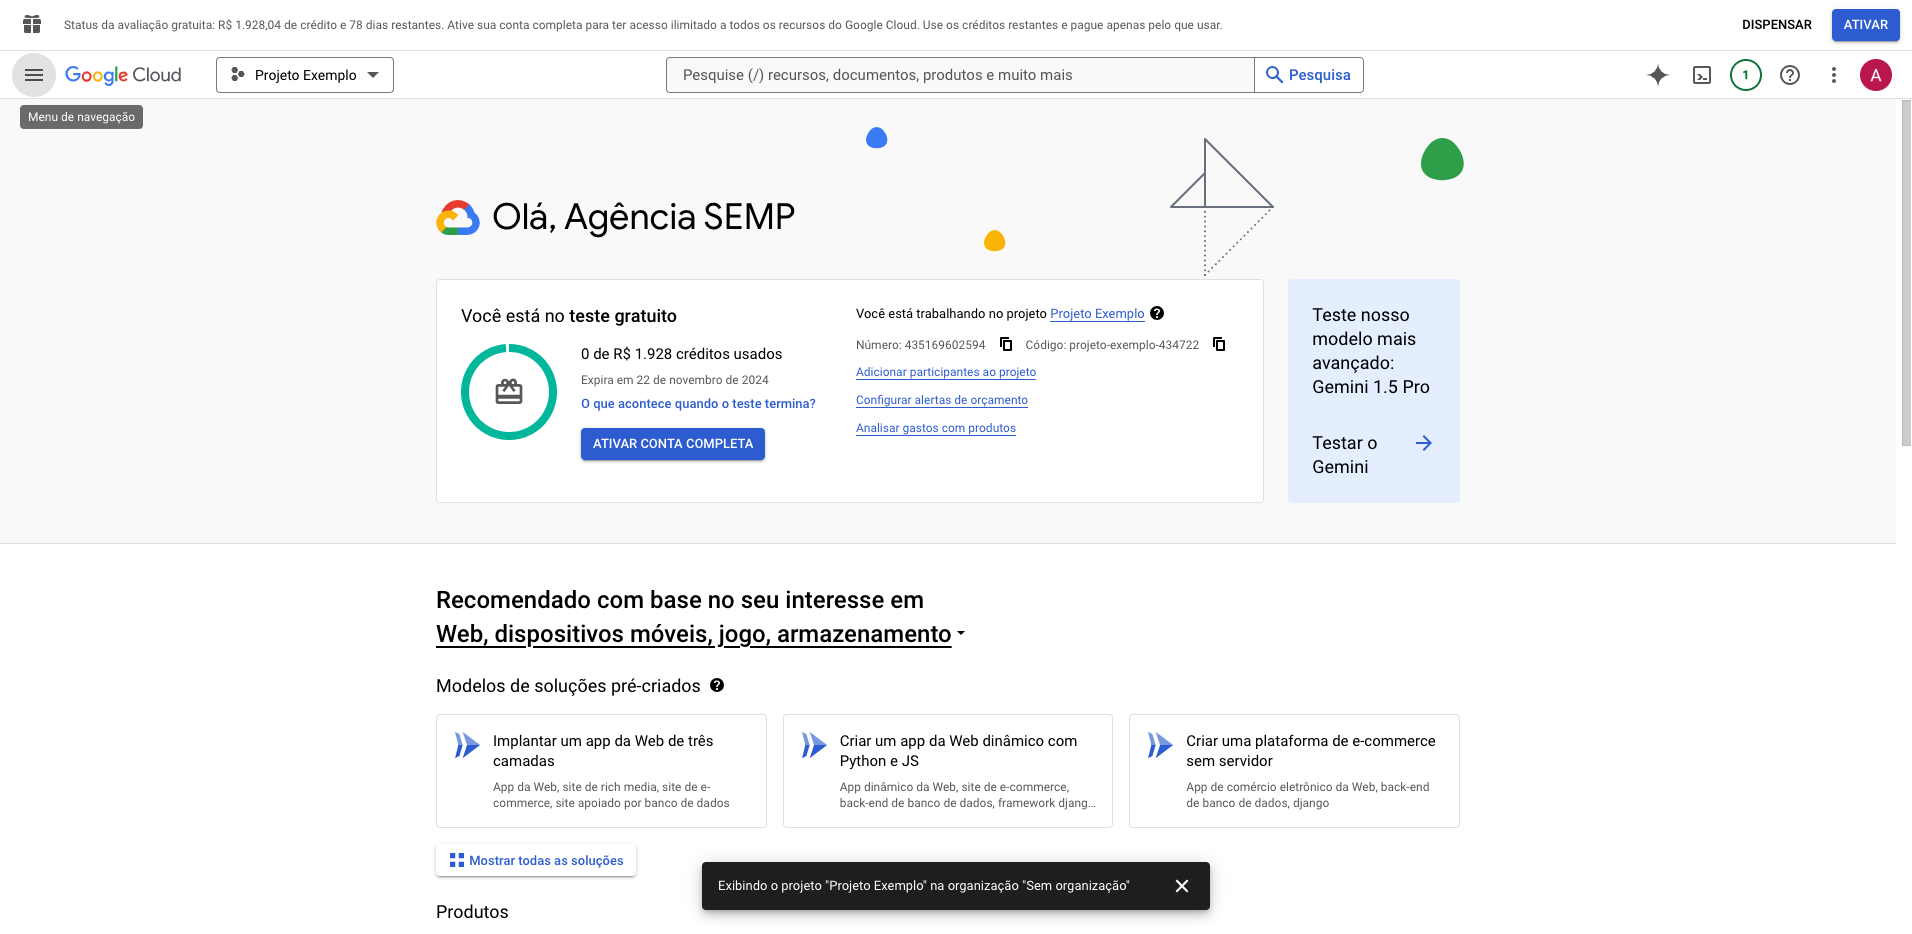Activate Cloud Shell terminal icon
Viewport: 1912px width, 934px height.
coord(1702,75)
